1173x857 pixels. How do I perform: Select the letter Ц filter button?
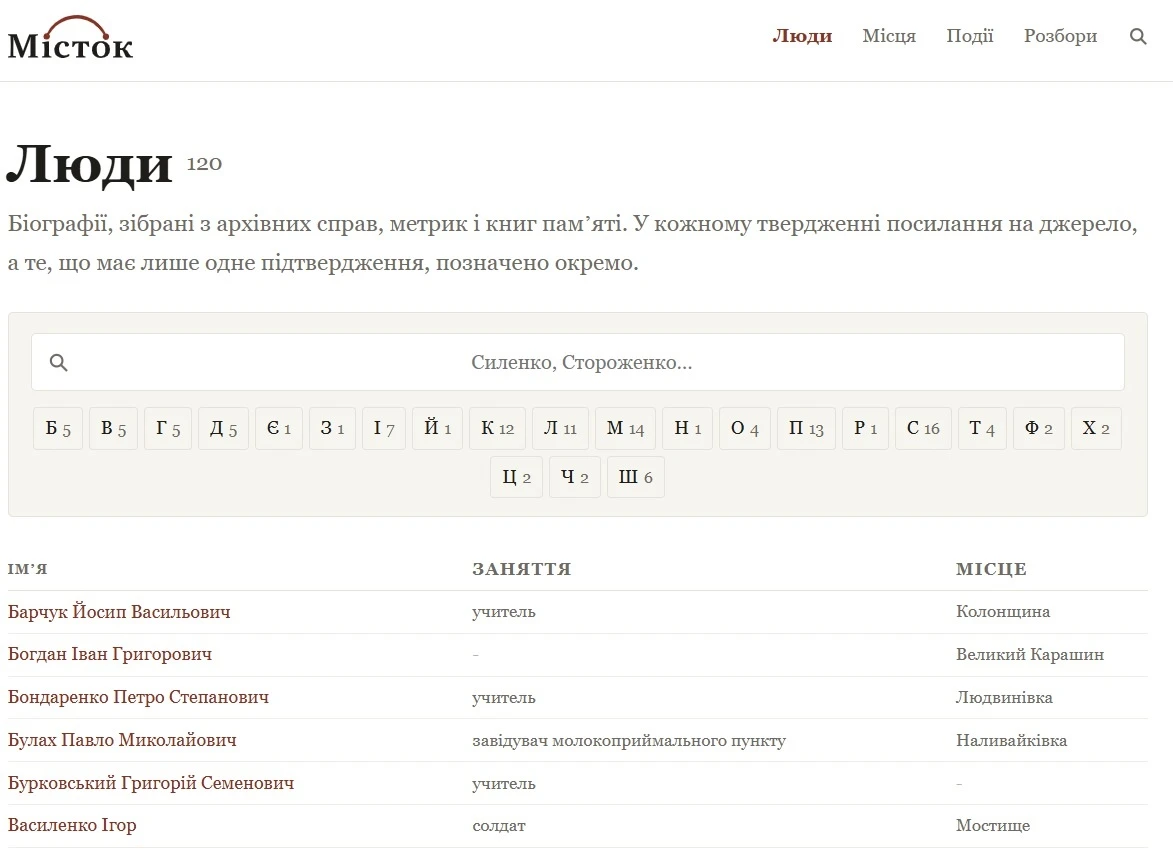516,477
